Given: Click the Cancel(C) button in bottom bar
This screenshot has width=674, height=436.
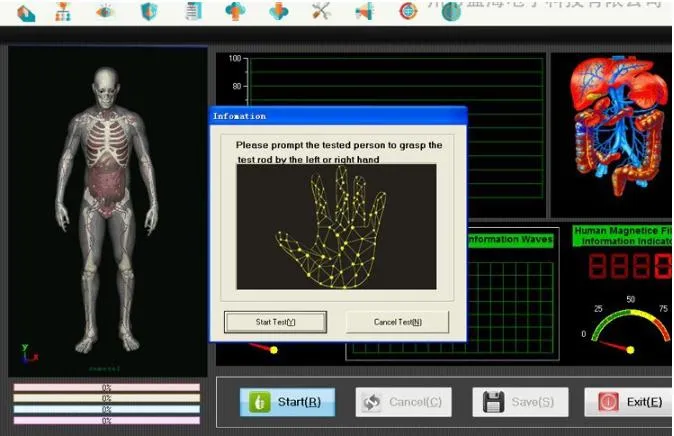Looking at the screenshot, I should [403, 402].
